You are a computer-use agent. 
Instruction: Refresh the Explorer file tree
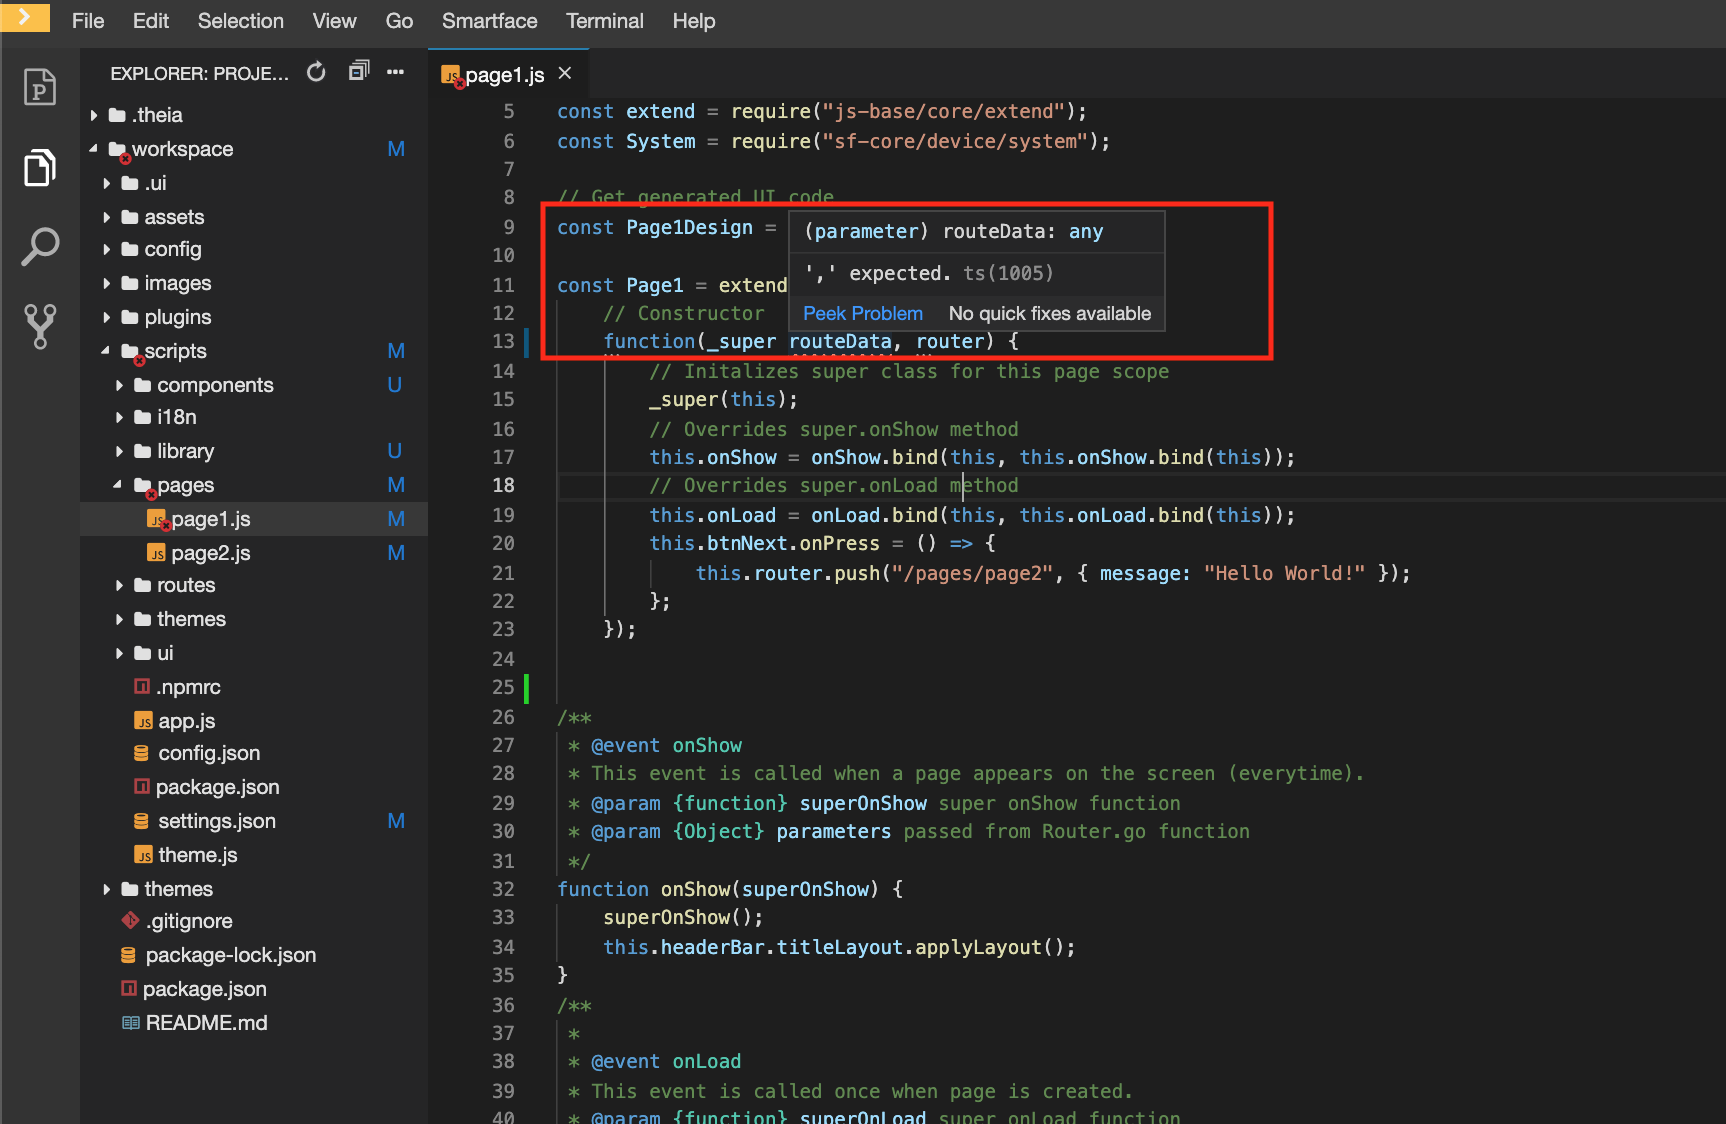[x=316, y=72]
